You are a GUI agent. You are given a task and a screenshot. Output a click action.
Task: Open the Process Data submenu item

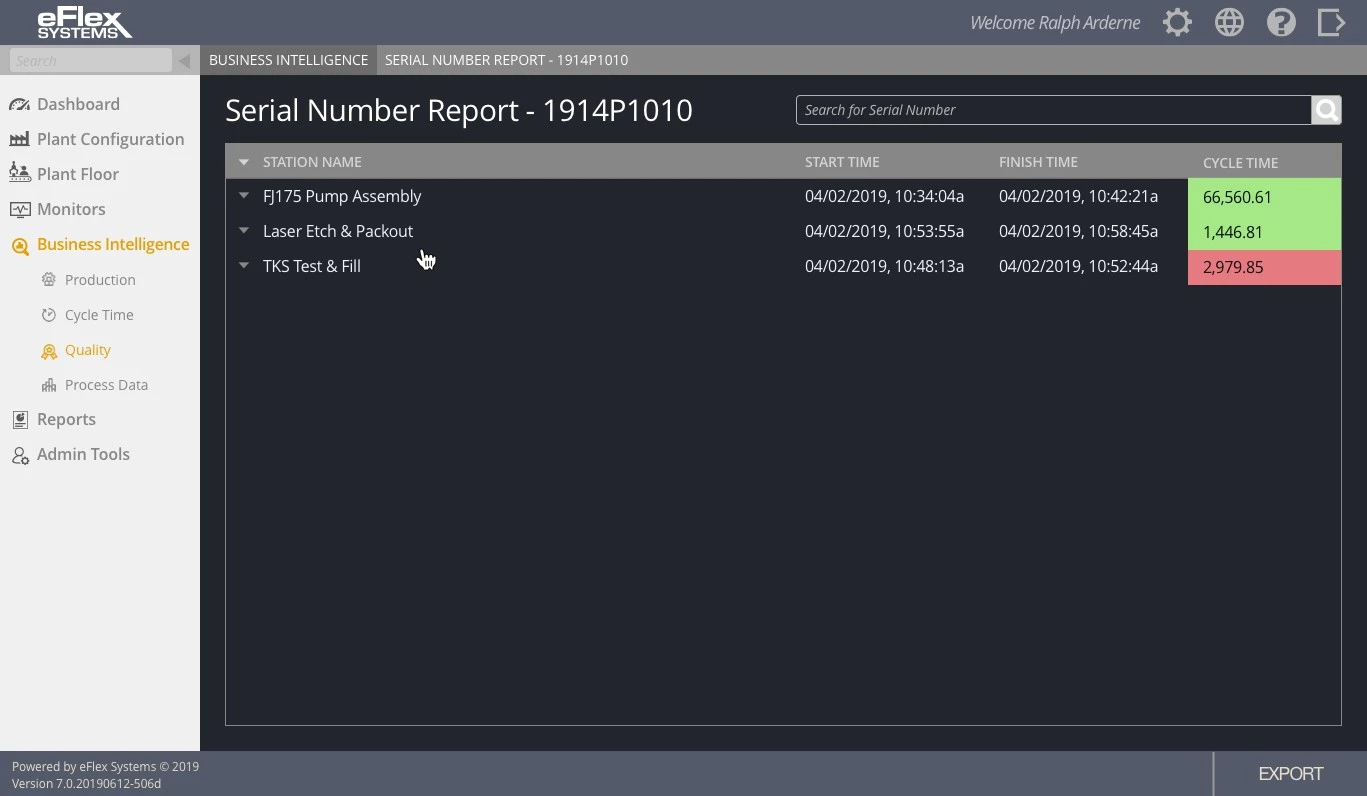(105, 385)
